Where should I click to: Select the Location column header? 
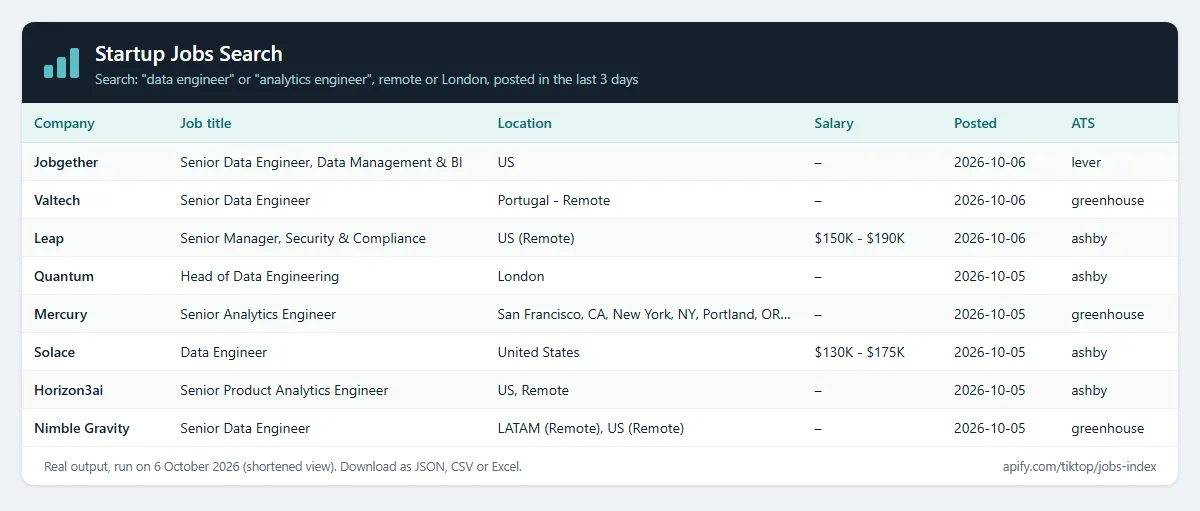click(x=524, y=124)
